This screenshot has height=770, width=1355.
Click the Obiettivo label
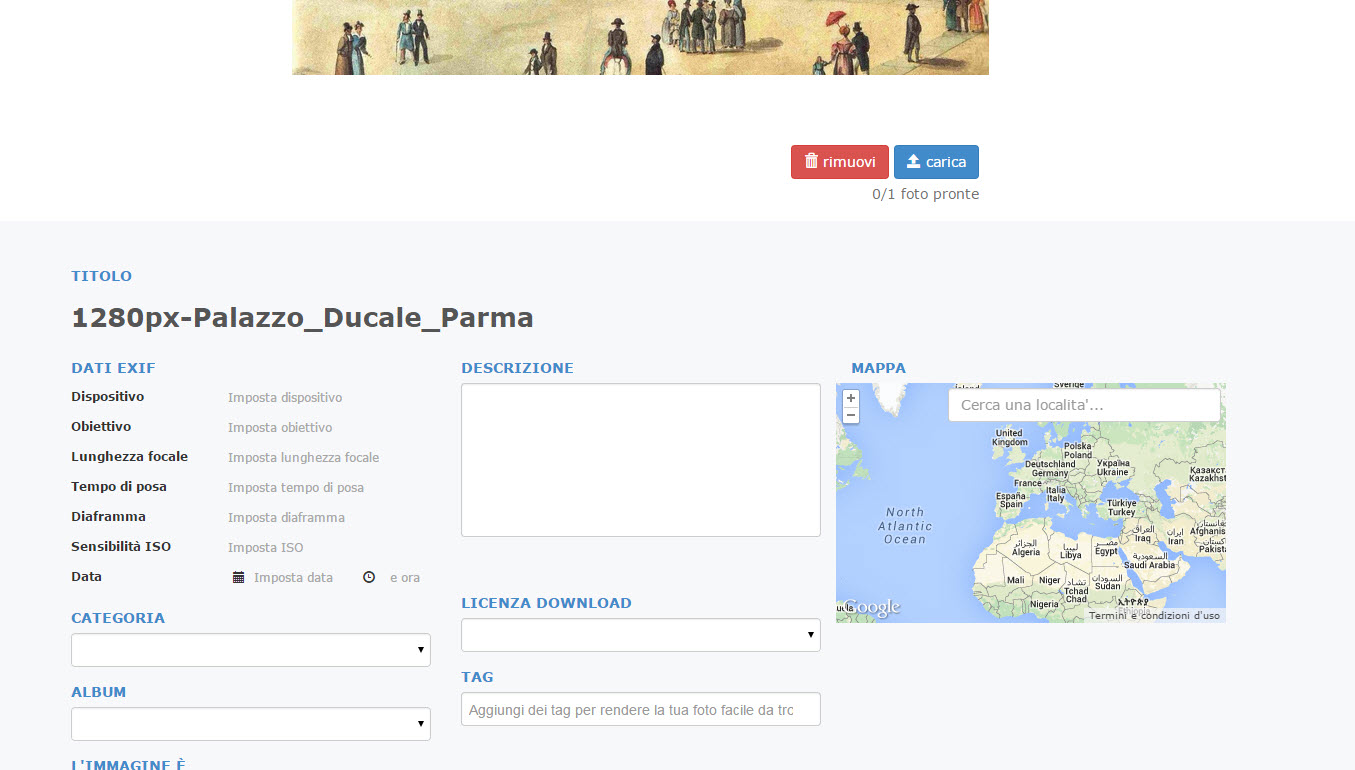coord(101,427)
